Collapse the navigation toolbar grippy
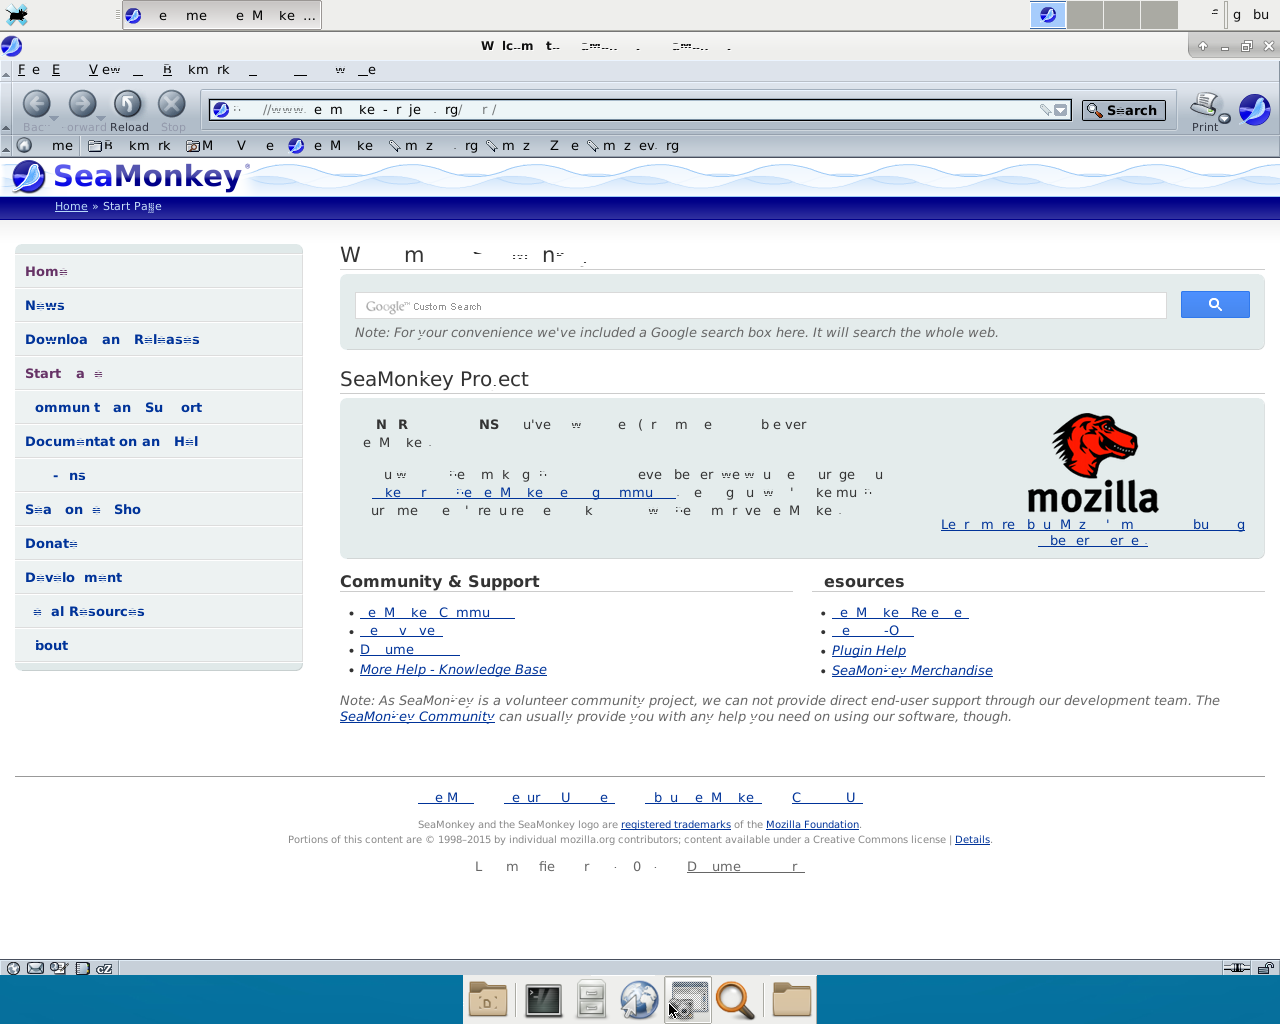Image resolution: width=1280 pixels, height=1024 pixels. point(5,109)
